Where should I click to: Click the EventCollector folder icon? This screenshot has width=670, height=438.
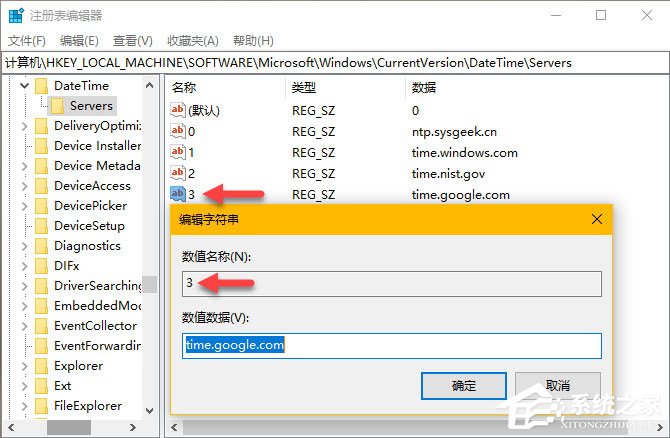point(41,326)
